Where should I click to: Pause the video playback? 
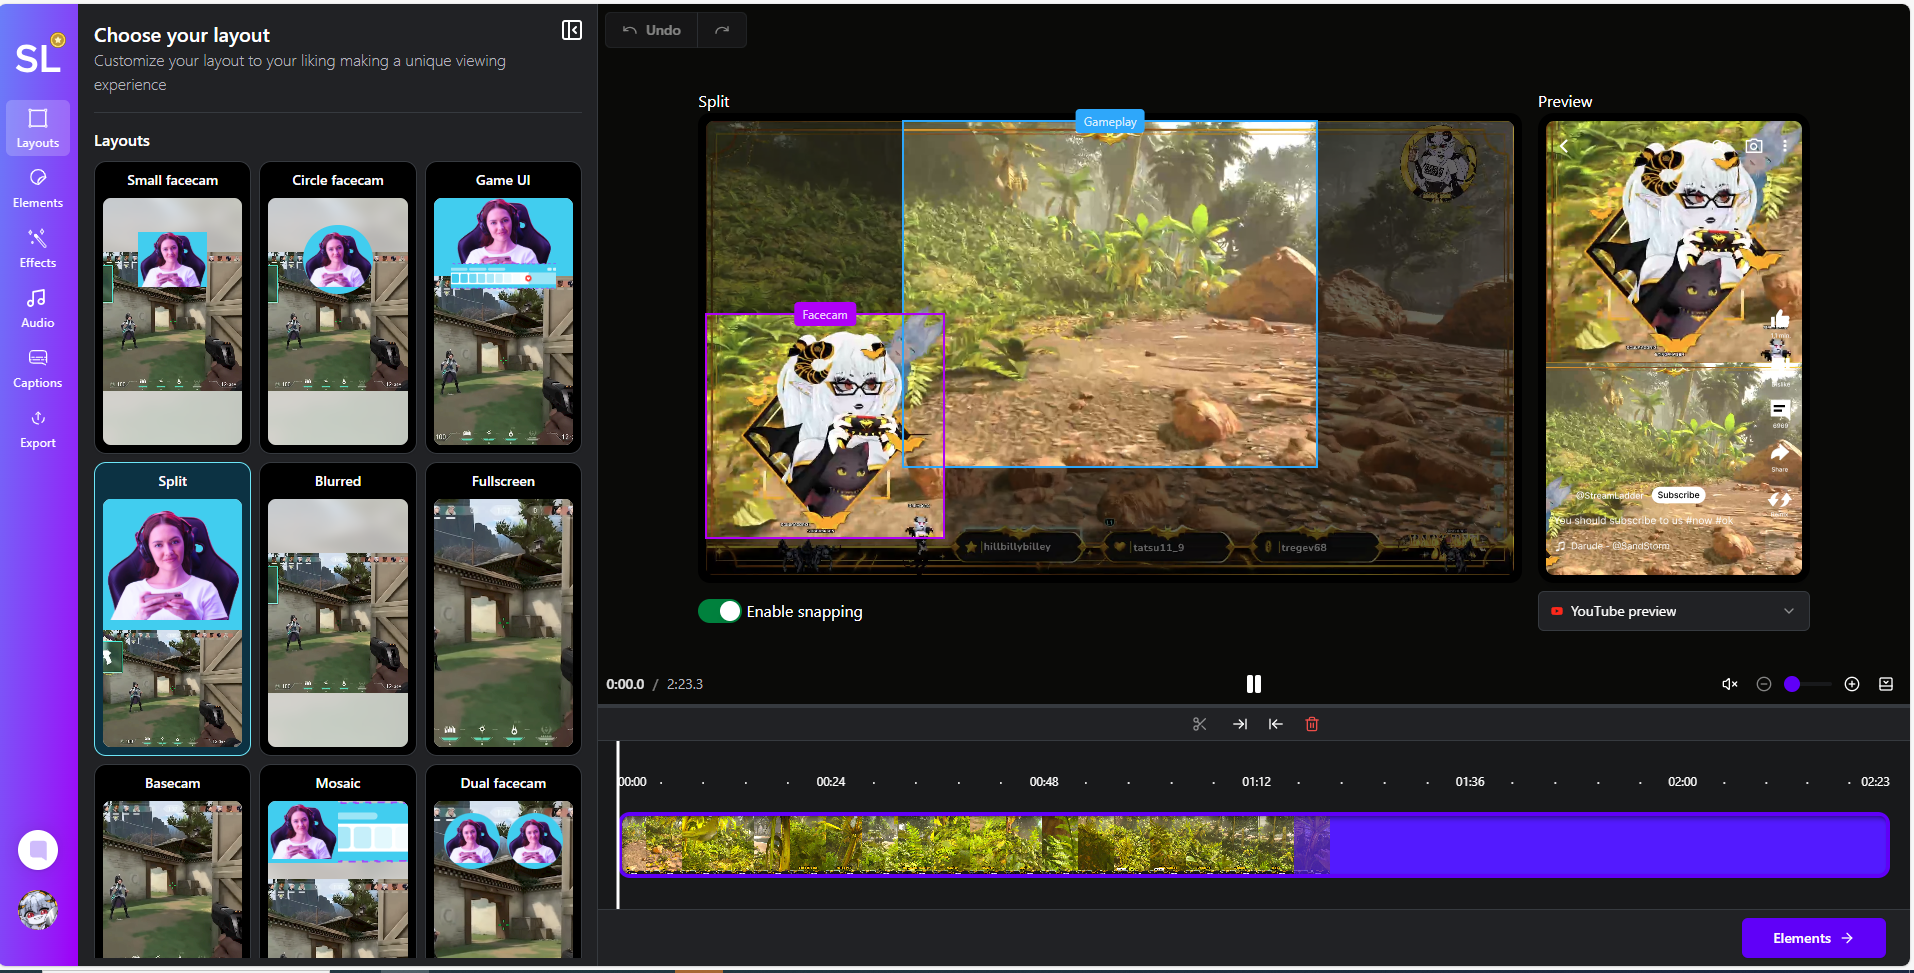1253,684
